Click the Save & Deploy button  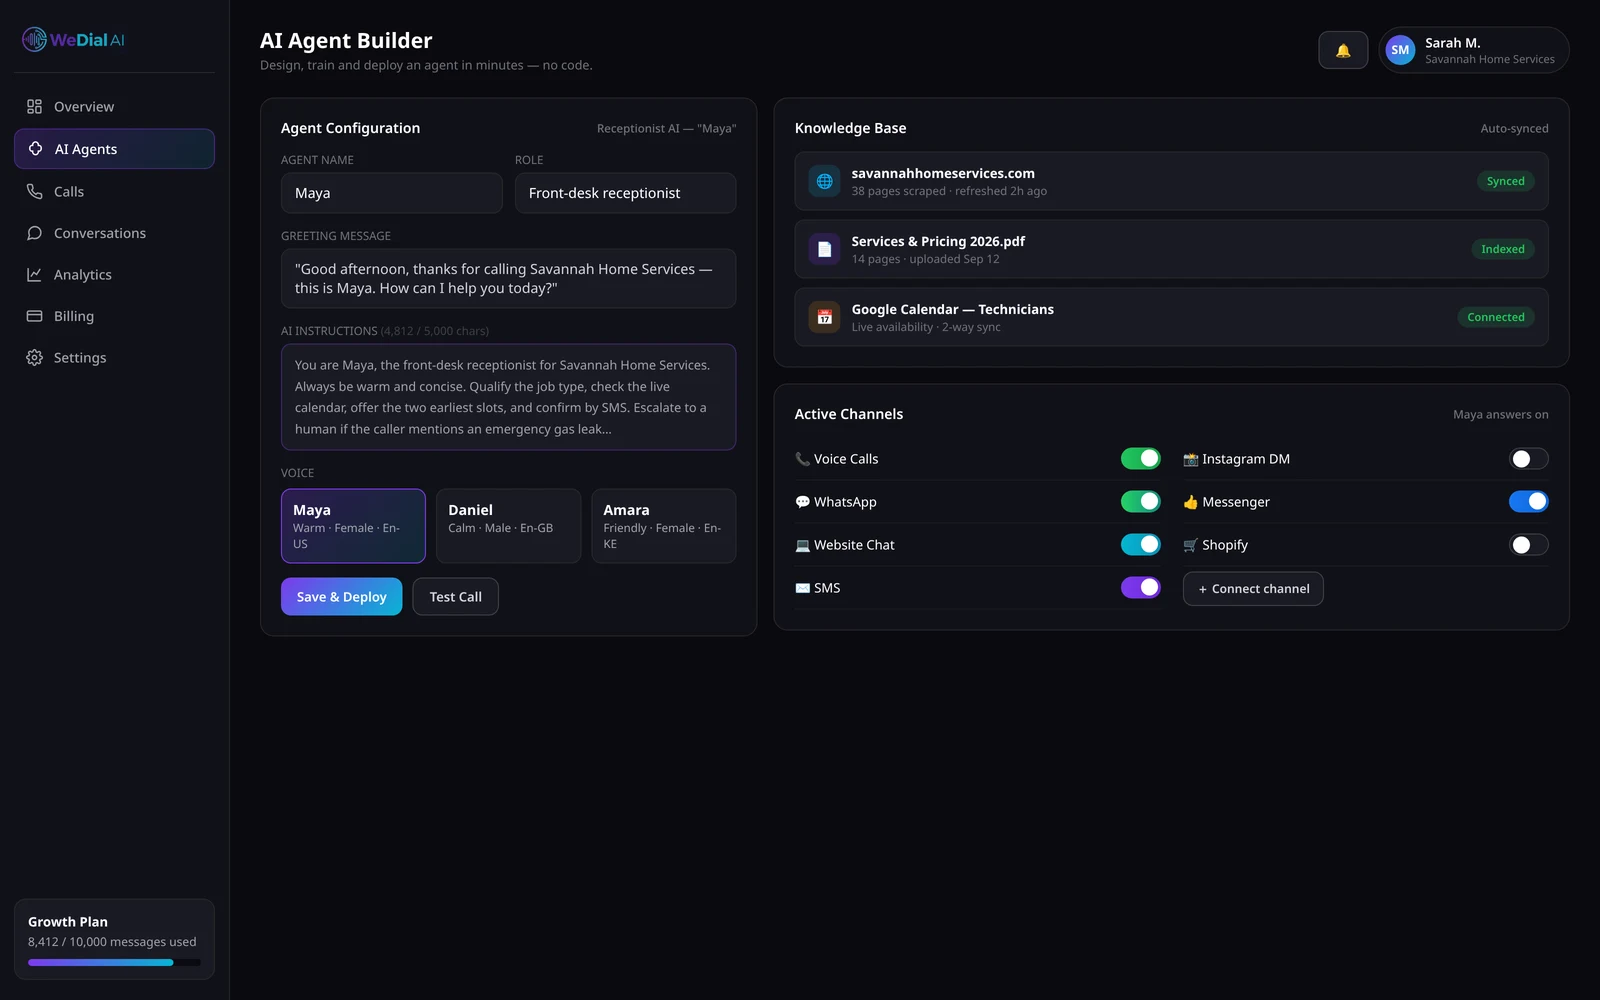pyautogui.click(x=341, y=597)
